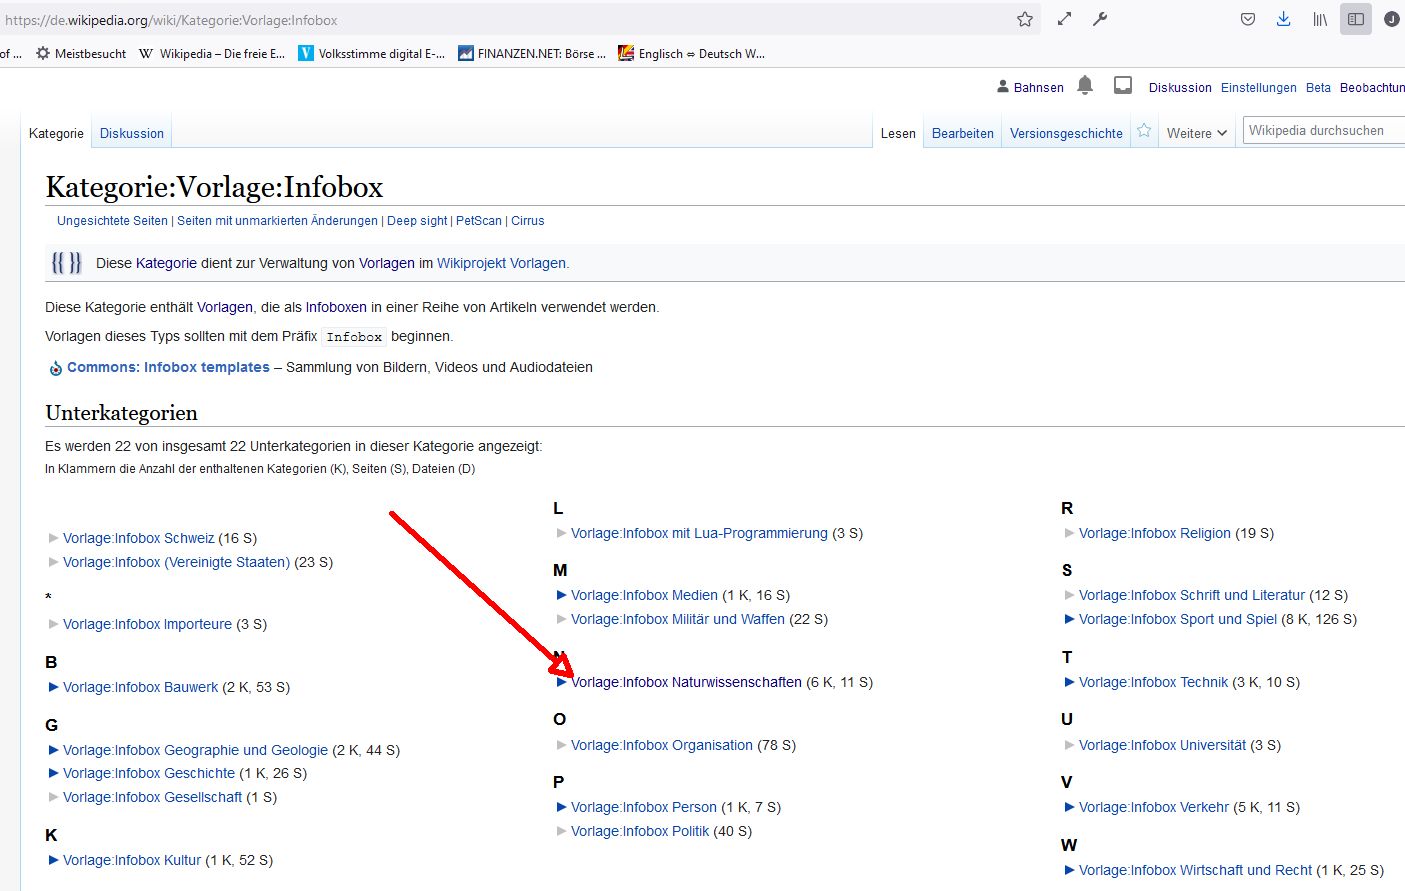Expand Sport und Spiel subcategory triangle

(x=1070, y=619)
